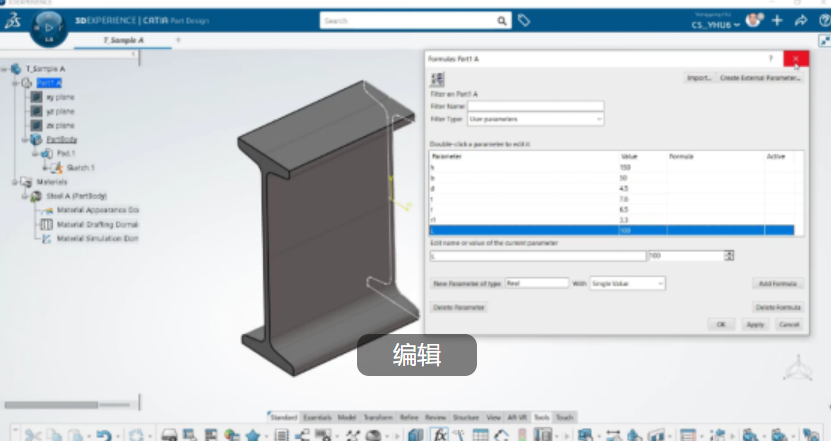Click the plus add icon in top bar
Viewport: 831px width, 441px height.
[777, 21]
